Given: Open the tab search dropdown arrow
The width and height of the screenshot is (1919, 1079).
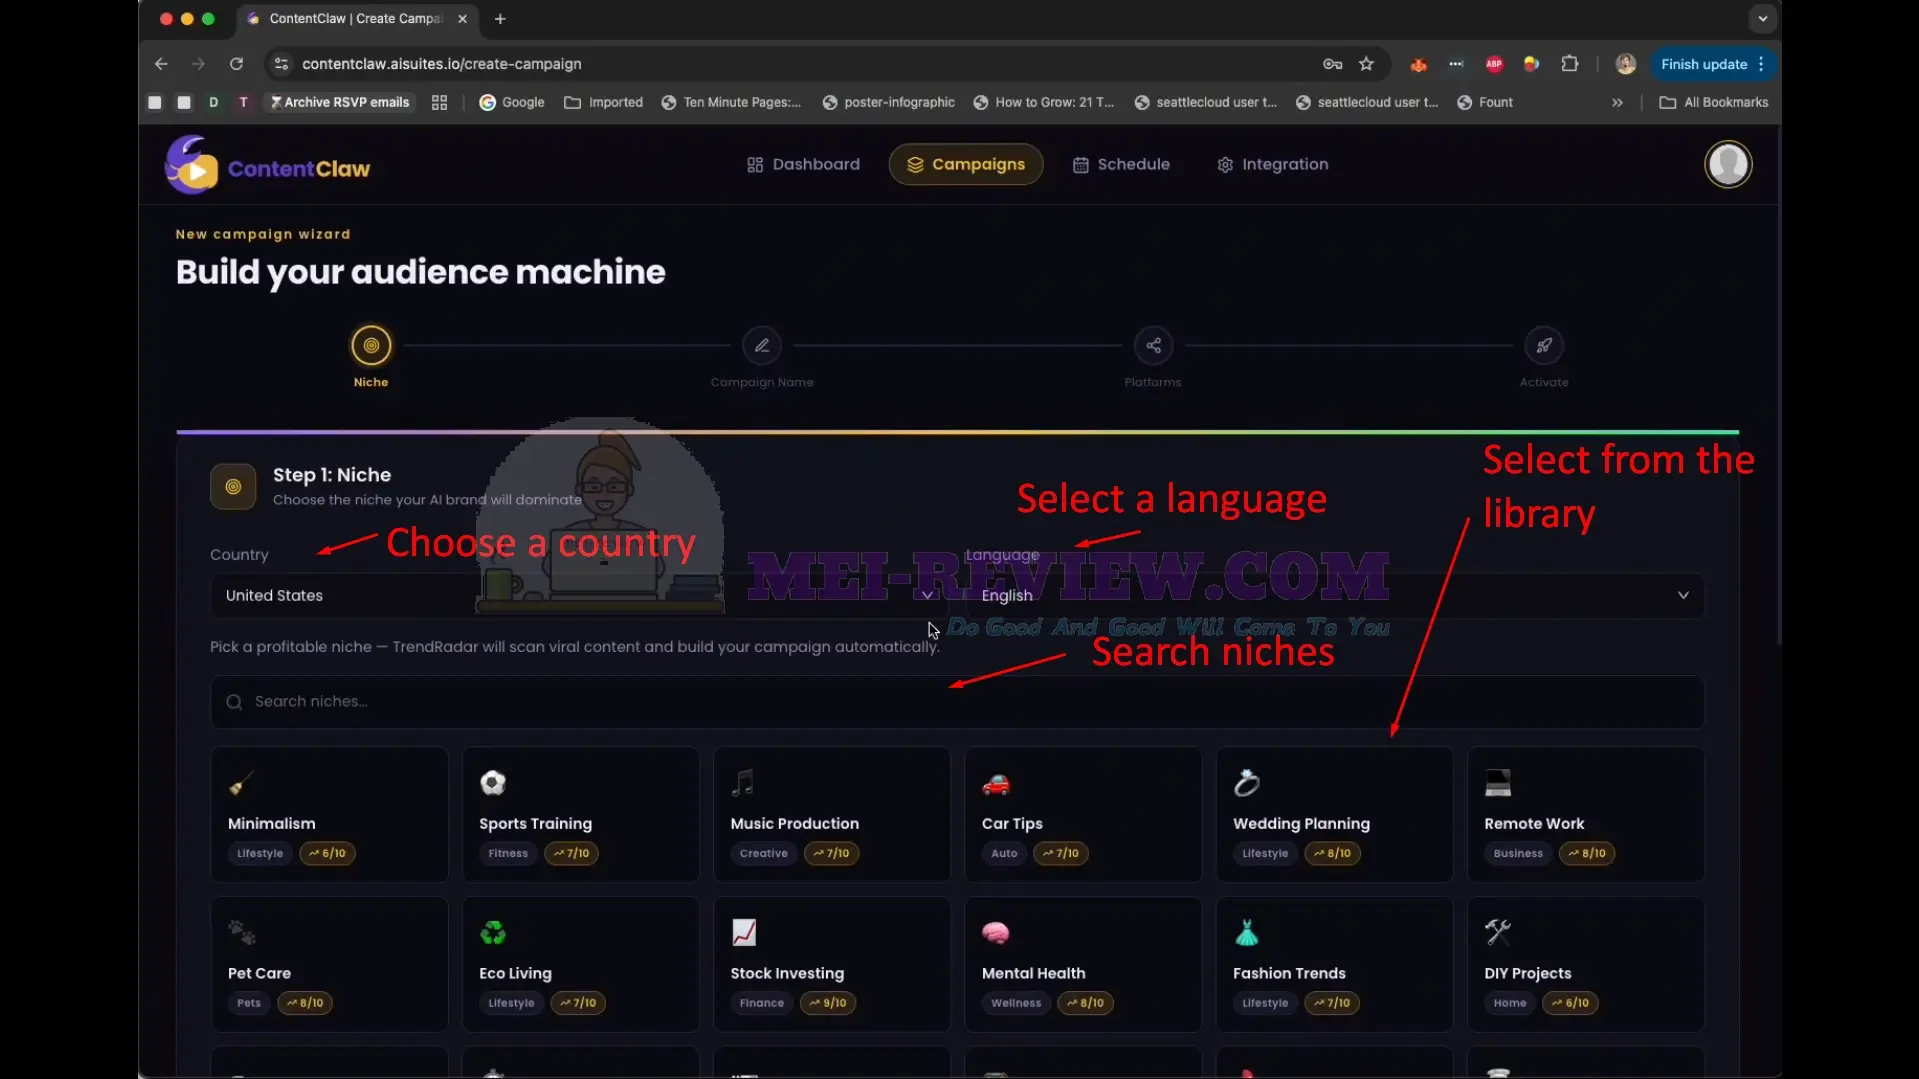Looking at the screenshot, I should click(1762, 19).
